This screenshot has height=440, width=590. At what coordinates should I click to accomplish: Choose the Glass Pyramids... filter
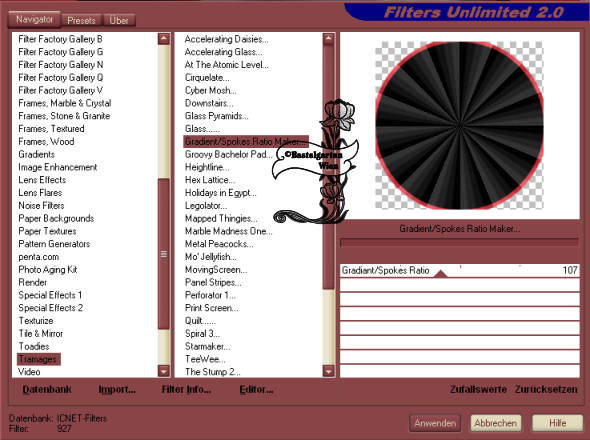[216, 116]
